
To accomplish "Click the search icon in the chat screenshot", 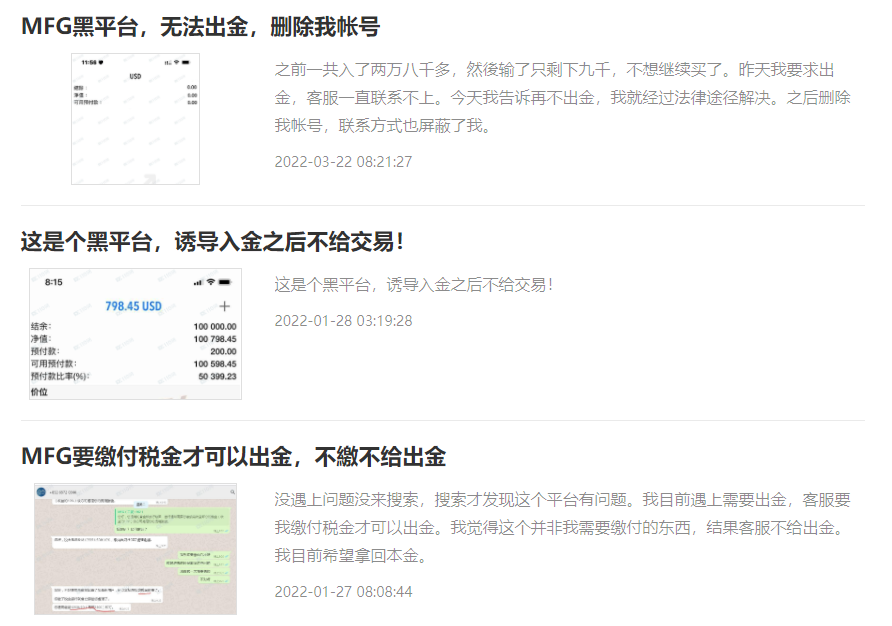I will [x=231, y=491].
